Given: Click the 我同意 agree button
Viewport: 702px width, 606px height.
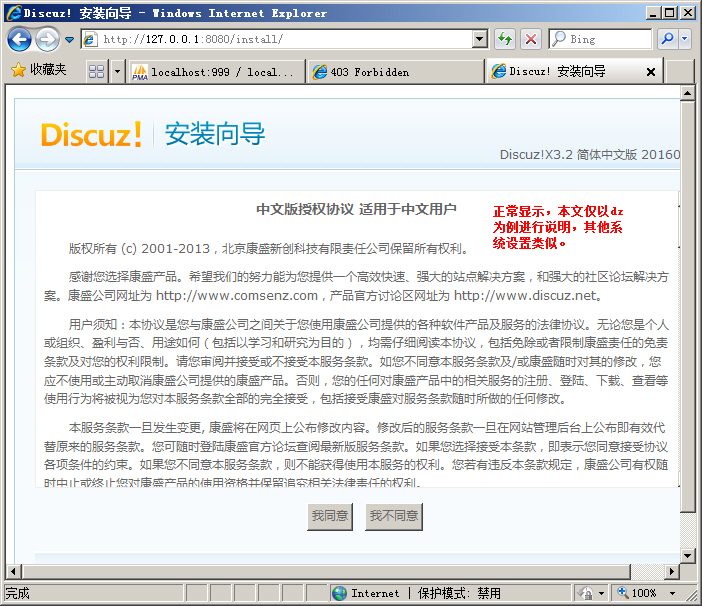Looking at the screenshot, I should click(x=330, y=516).
